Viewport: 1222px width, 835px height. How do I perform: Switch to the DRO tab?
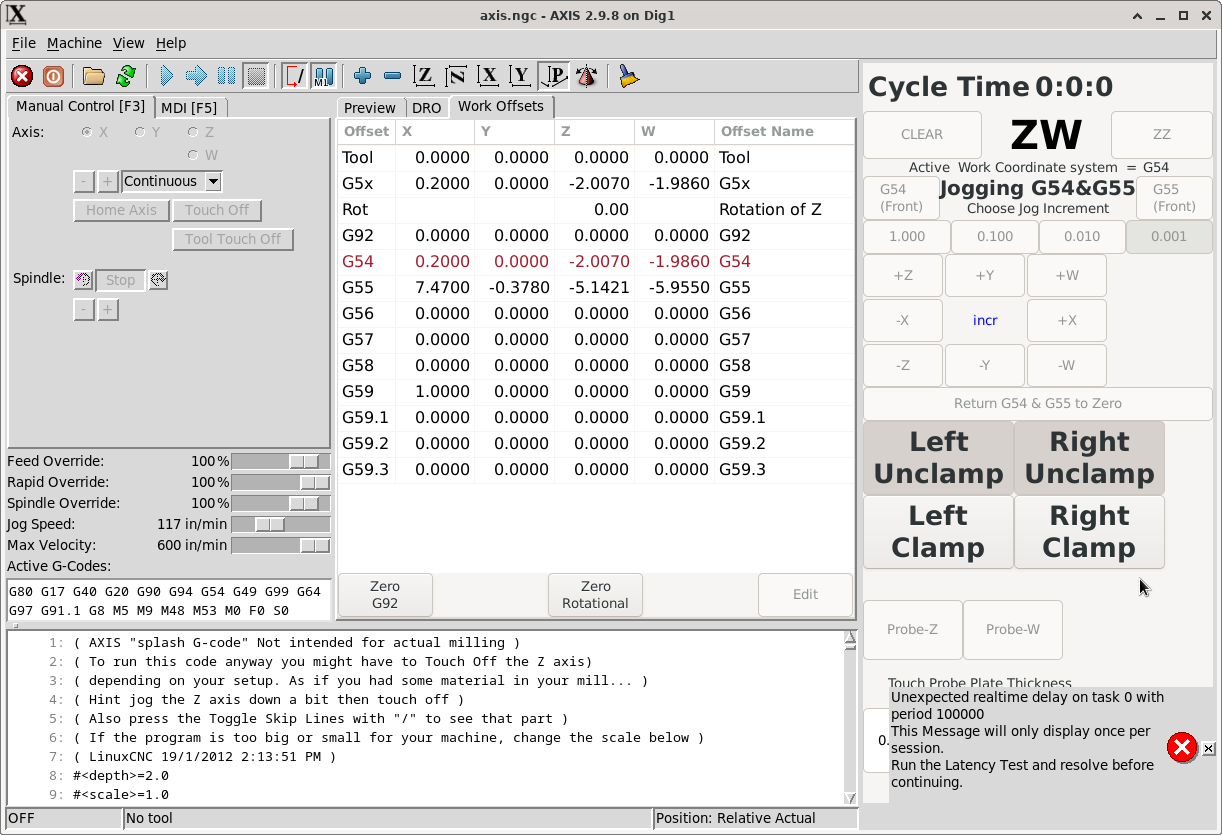coord(426,108)
